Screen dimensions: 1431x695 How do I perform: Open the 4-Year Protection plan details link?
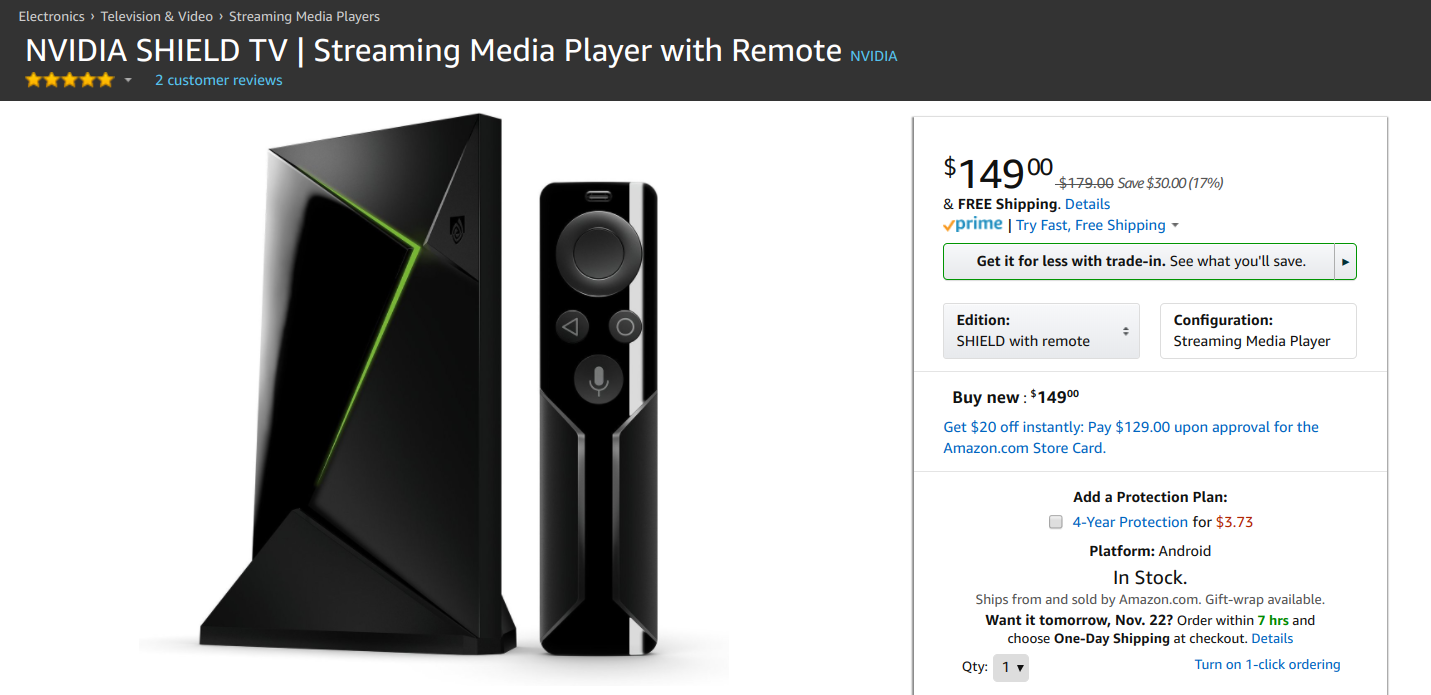(x=1130, y=522)
